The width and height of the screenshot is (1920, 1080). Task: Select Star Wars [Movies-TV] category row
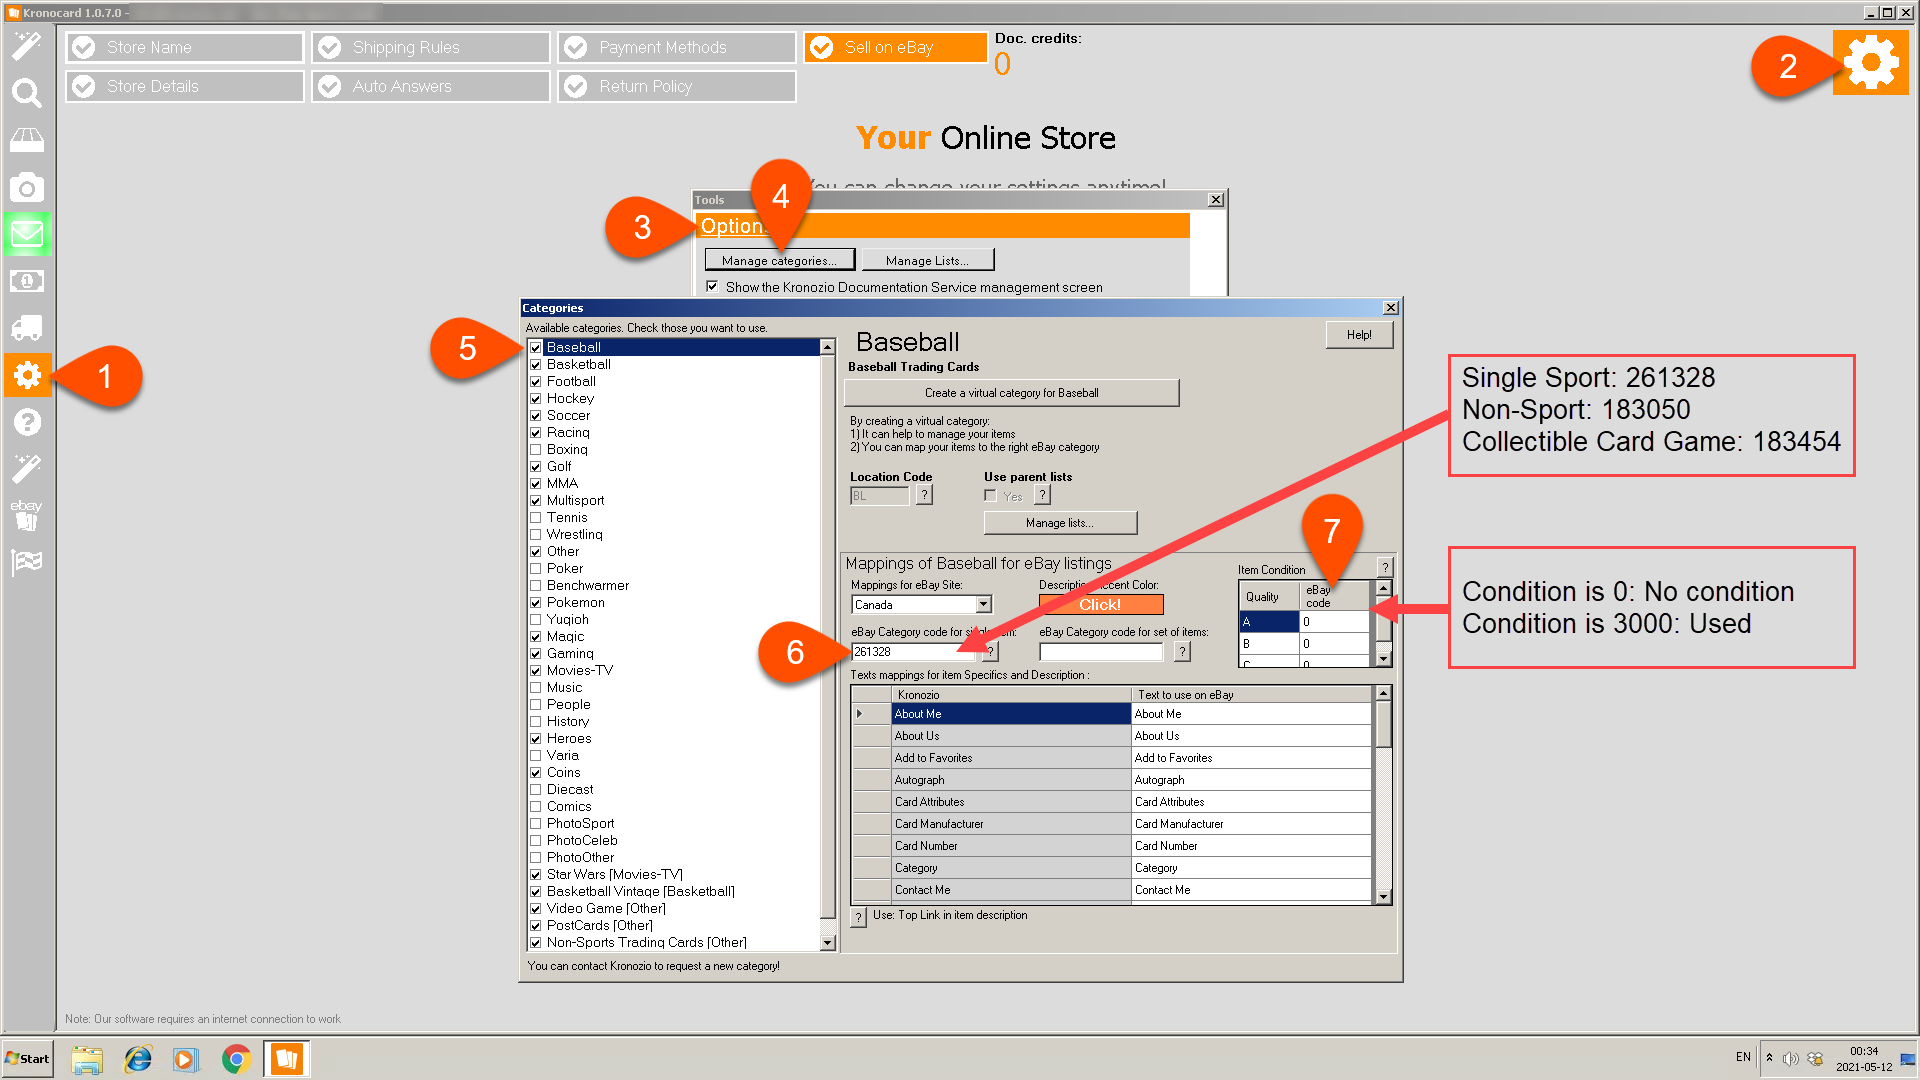tap(675, 875)
